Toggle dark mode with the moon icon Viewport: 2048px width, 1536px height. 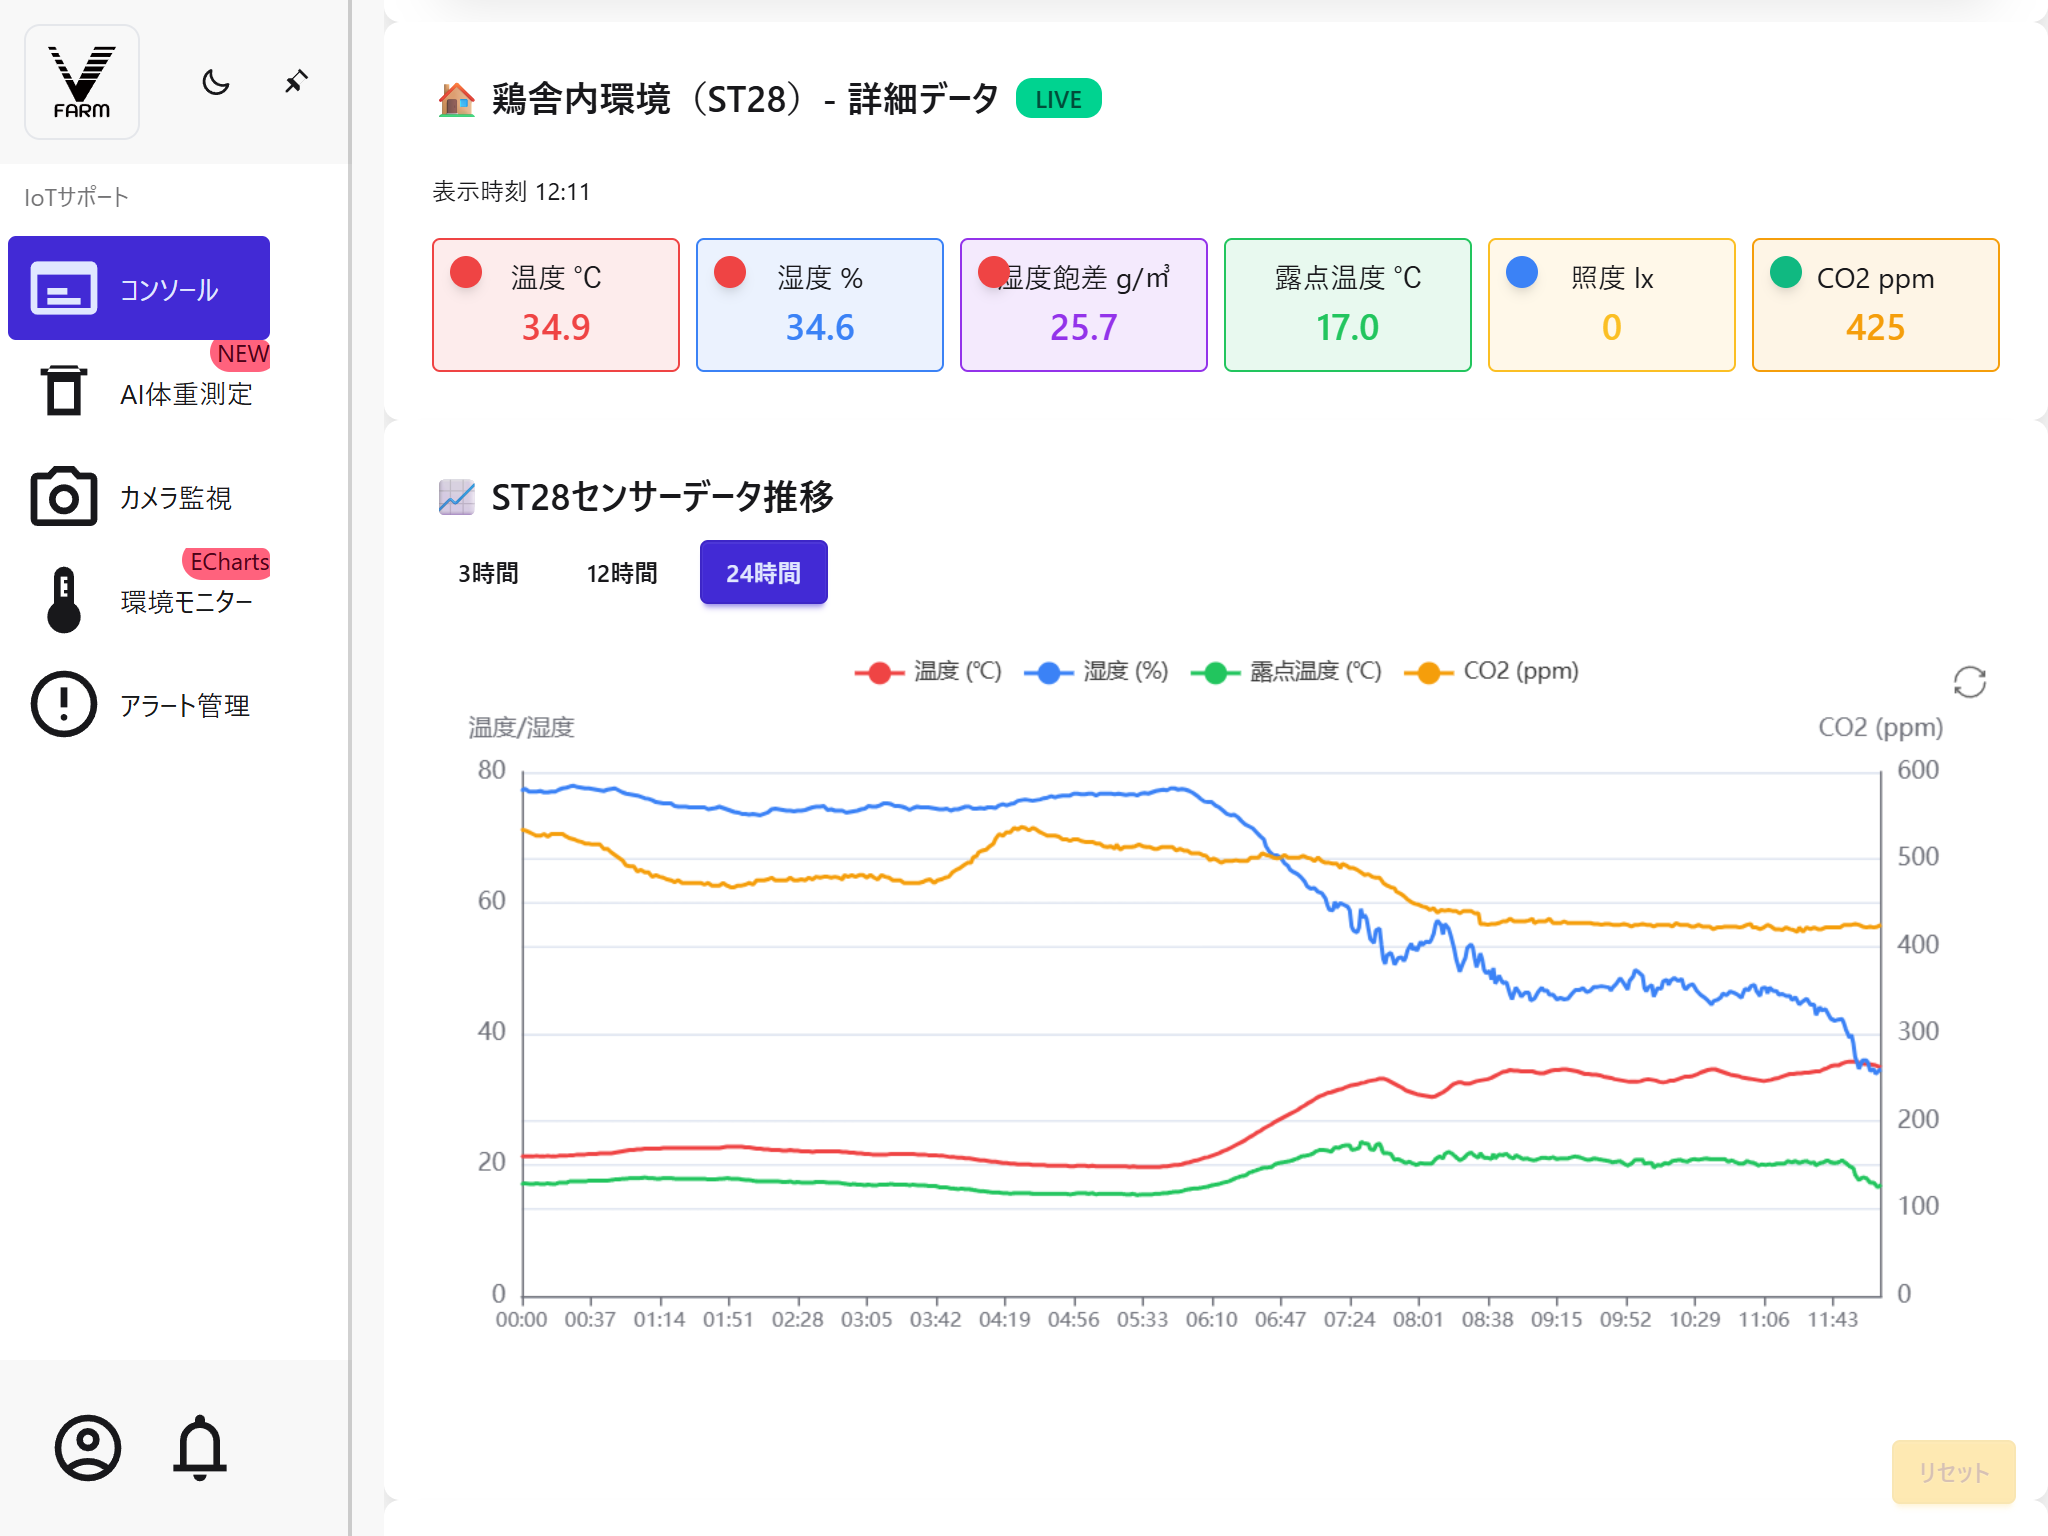[215, 83]
